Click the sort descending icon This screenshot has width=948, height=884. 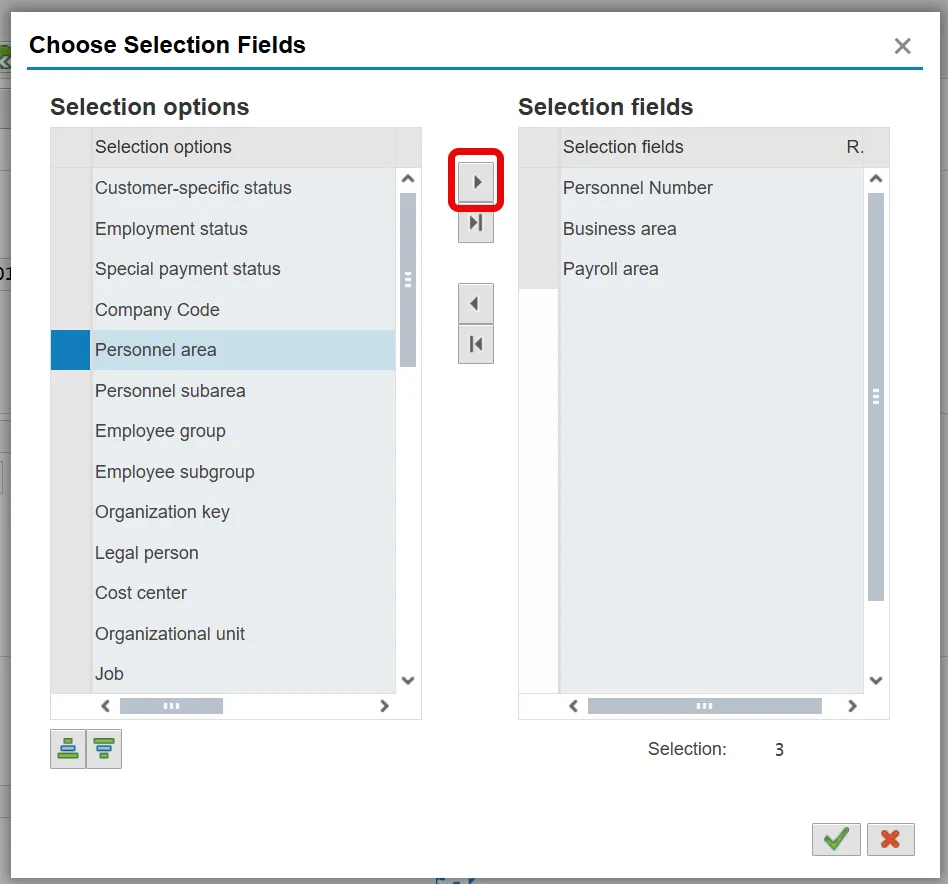coord(104,749)
